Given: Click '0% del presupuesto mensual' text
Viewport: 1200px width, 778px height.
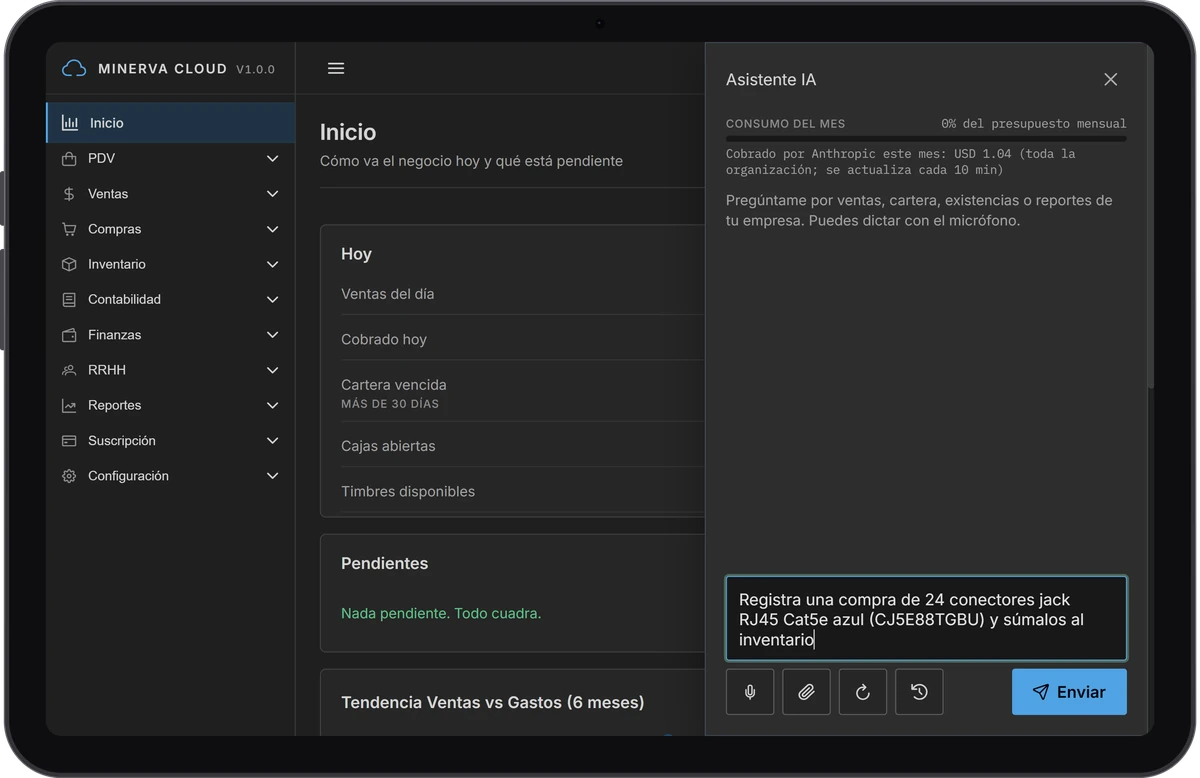Looking at the screenshot, I should [1034, 124].
